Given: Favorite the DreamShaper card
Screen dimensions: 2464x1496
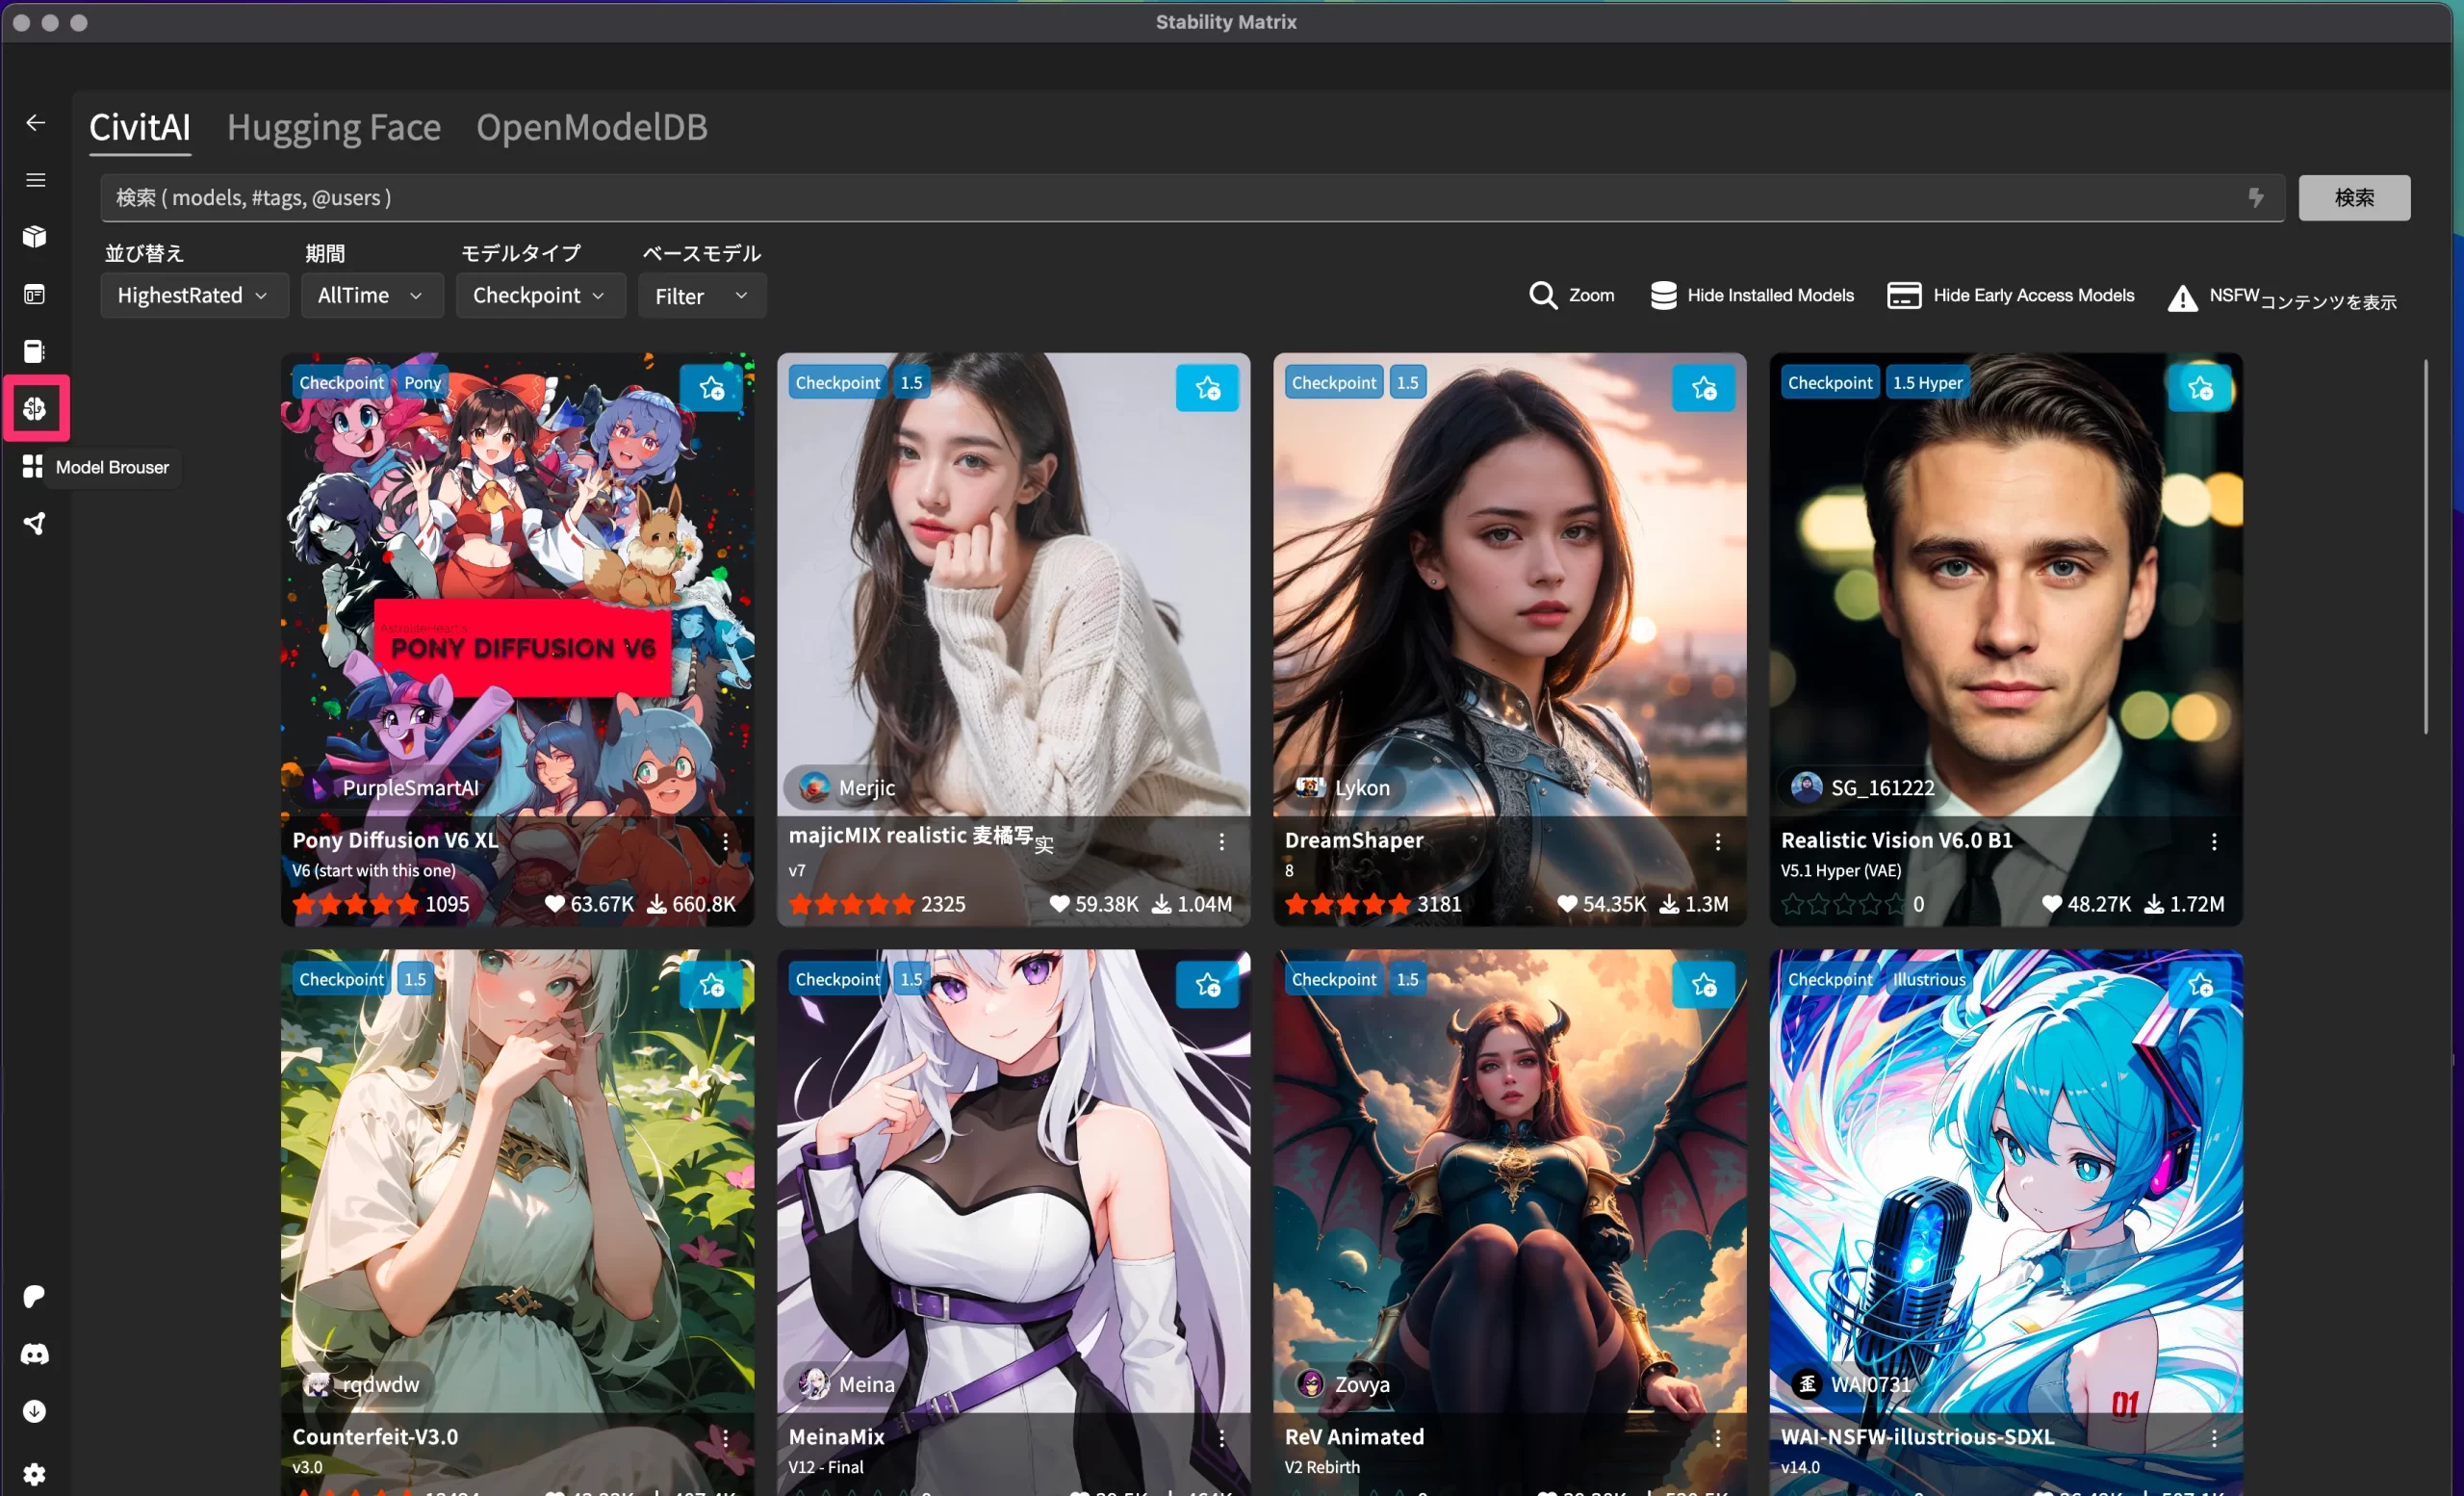Looking at the screenshot, I should pos(1703,387).
